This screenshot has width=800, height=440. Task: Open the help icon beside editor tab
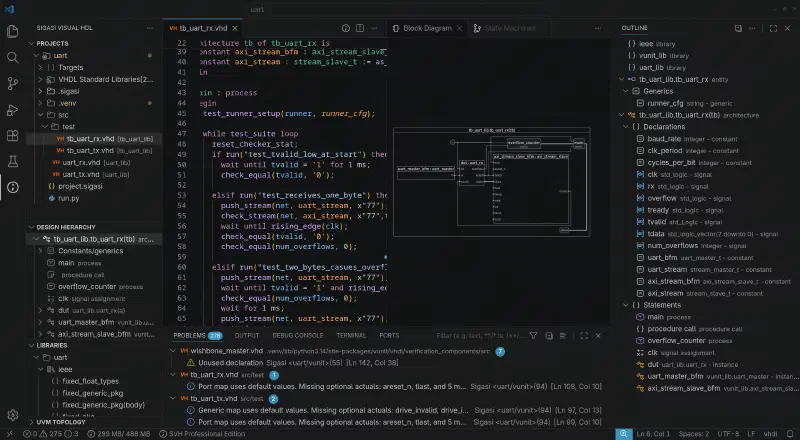click(x=345, y=28)
